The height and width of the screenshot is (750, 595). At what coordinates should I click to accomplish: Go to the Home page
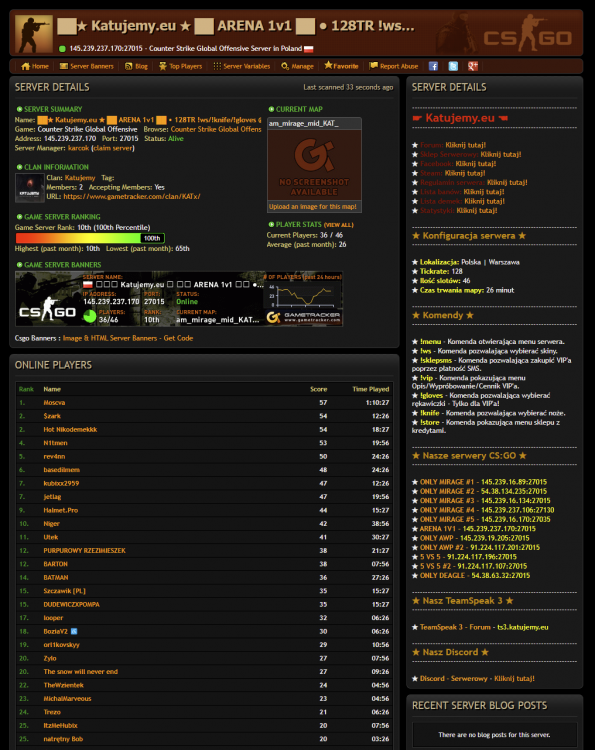35,66
